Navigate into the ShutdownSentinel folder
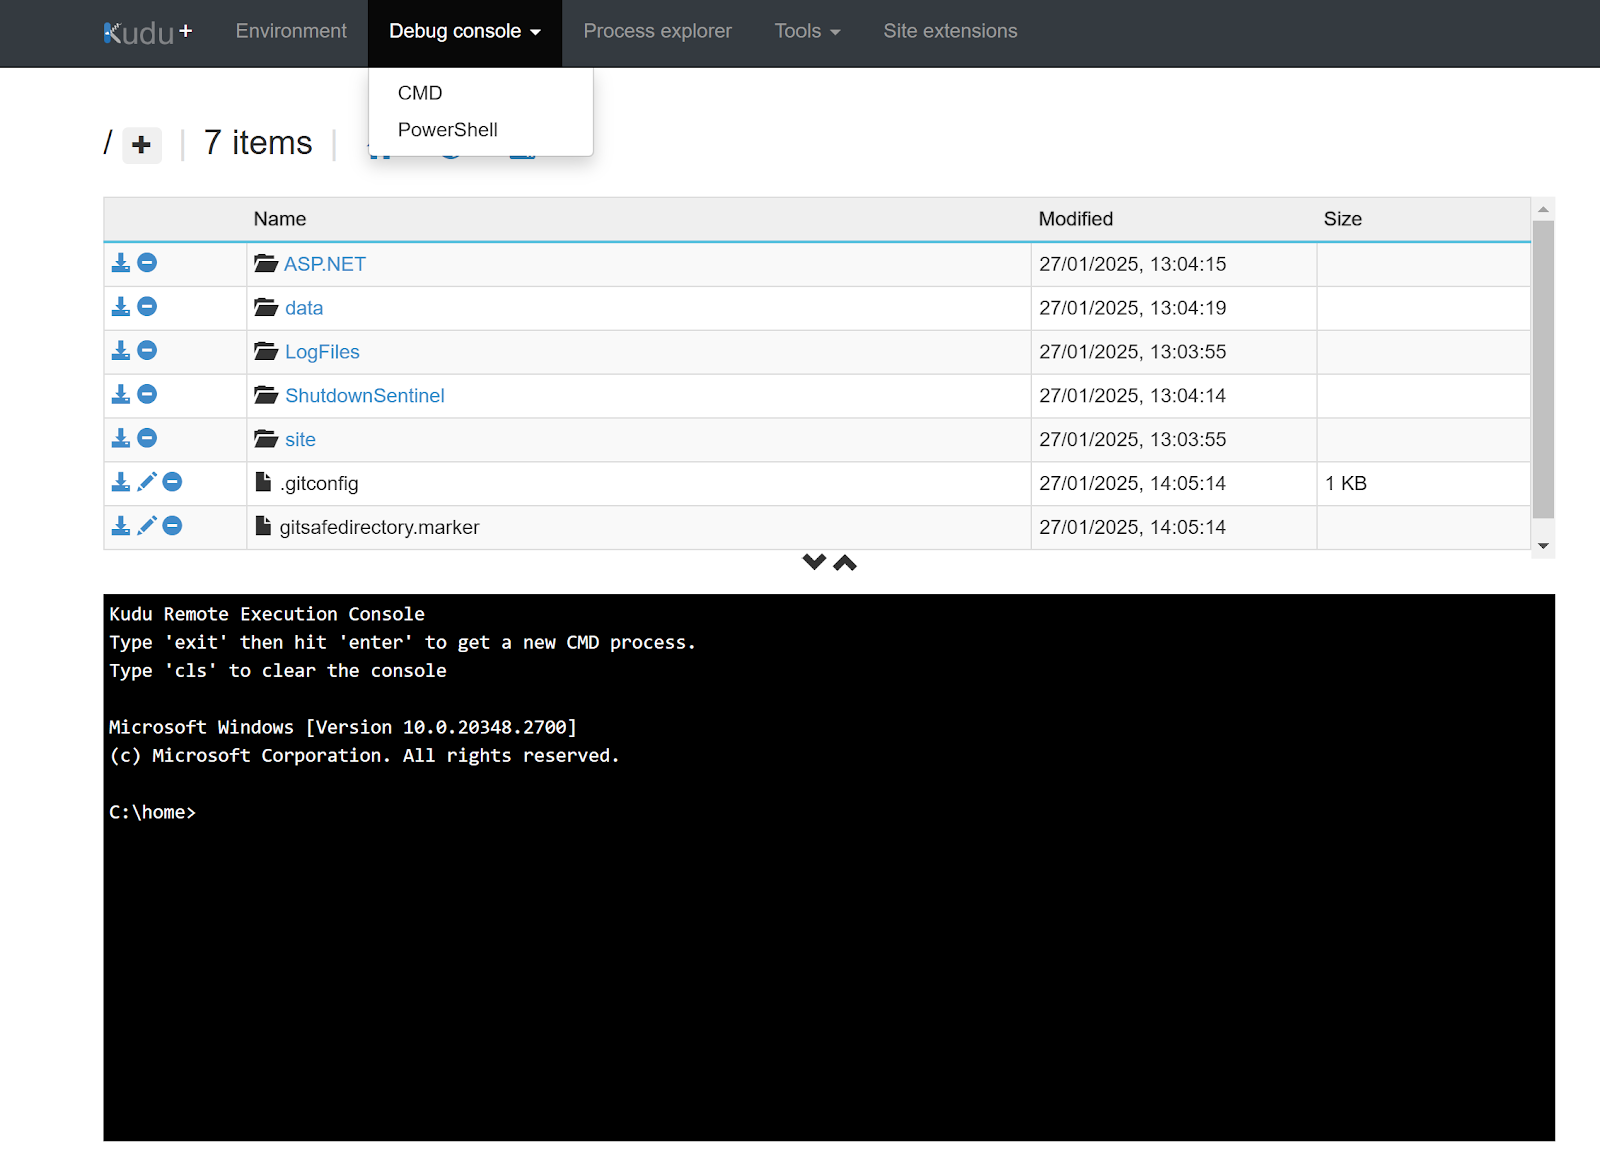1600x1174 pixels. pyautogui.click(x=365, y=396)
